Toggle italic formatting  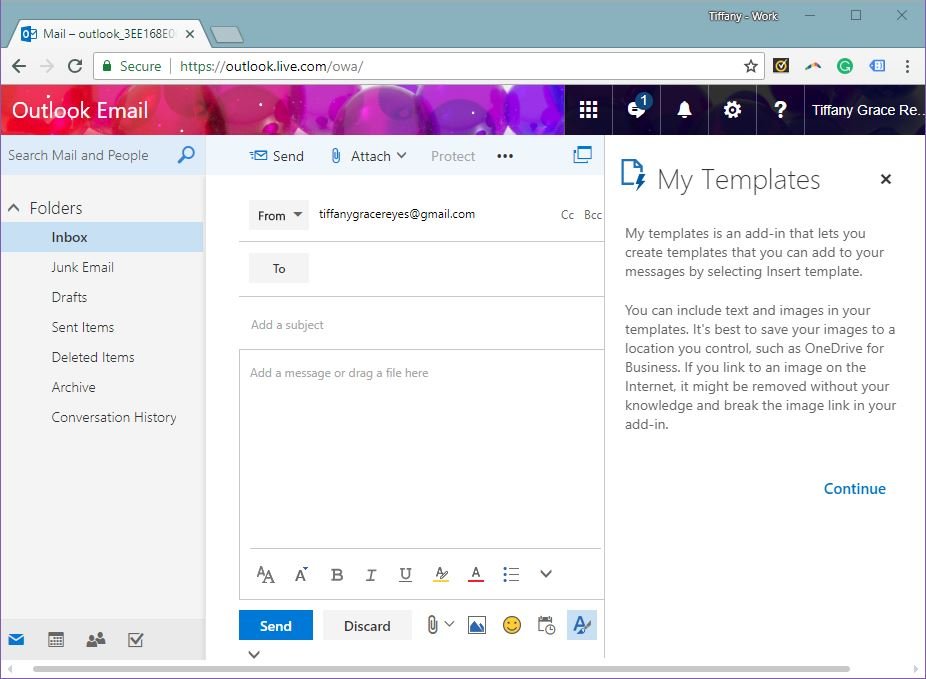point(371,574)
